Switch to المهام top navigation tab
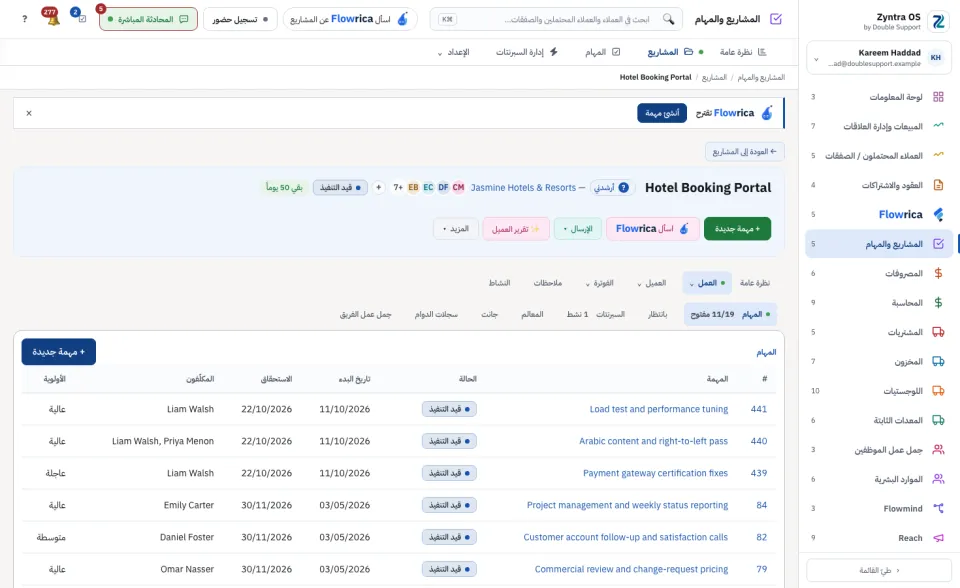Viewport: 960px width, 588px height. [602, 52]
